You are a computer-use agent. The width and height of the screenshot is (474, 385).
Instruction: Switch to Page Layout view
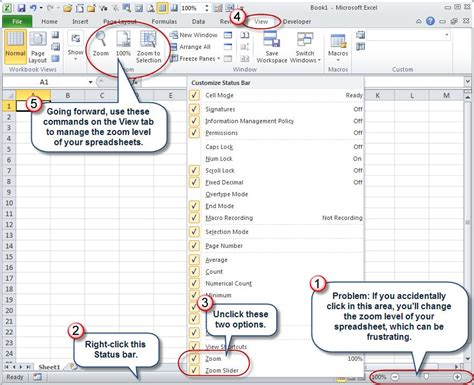pos(38,47)
